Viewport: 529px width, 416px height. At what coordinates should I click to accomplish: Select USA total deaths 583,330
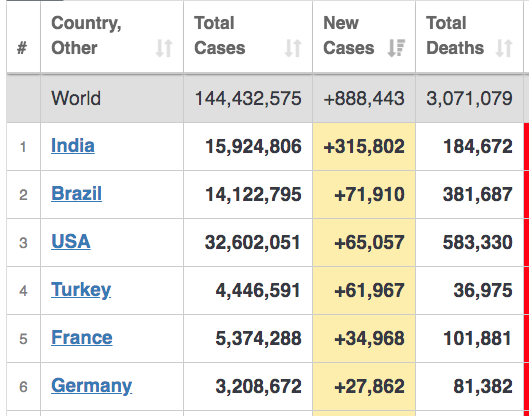pos(478,242)
